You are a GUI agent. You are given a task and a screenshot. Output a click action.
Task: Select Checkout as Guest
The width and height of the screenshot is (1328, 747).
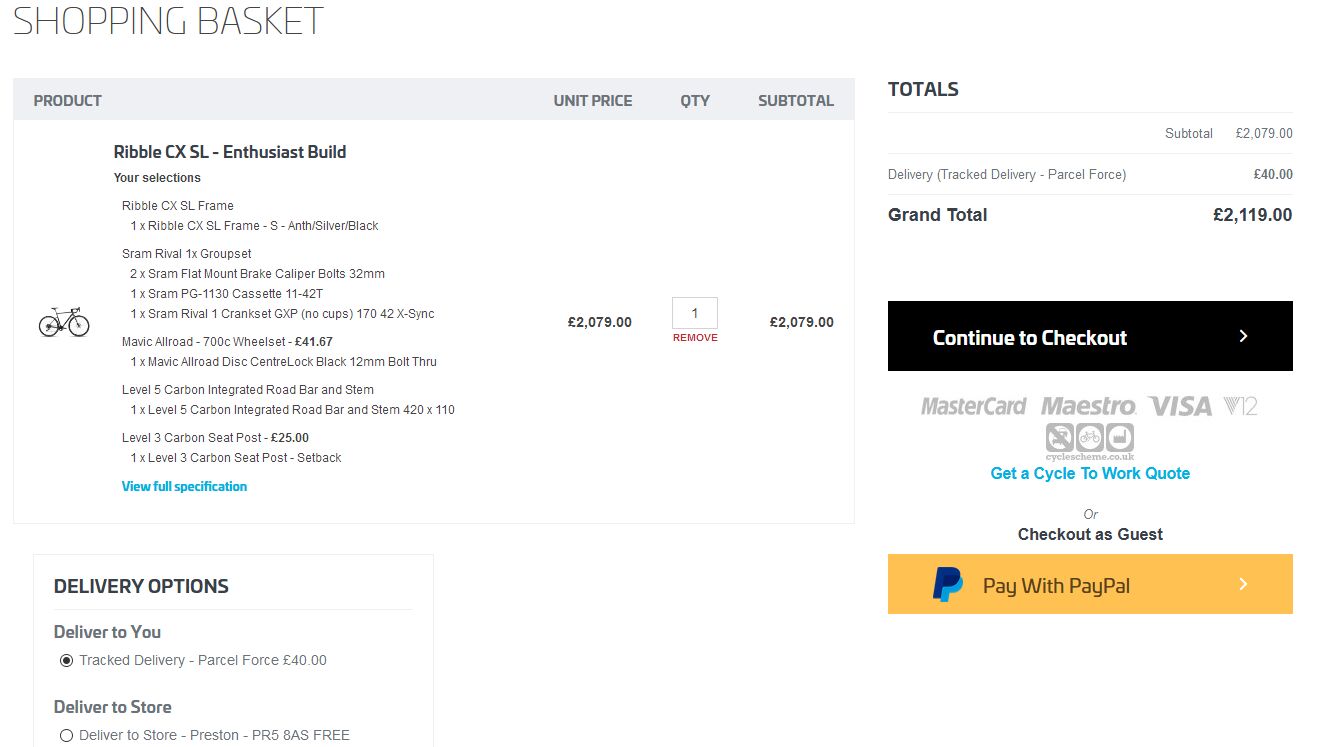pos(1090,534)
